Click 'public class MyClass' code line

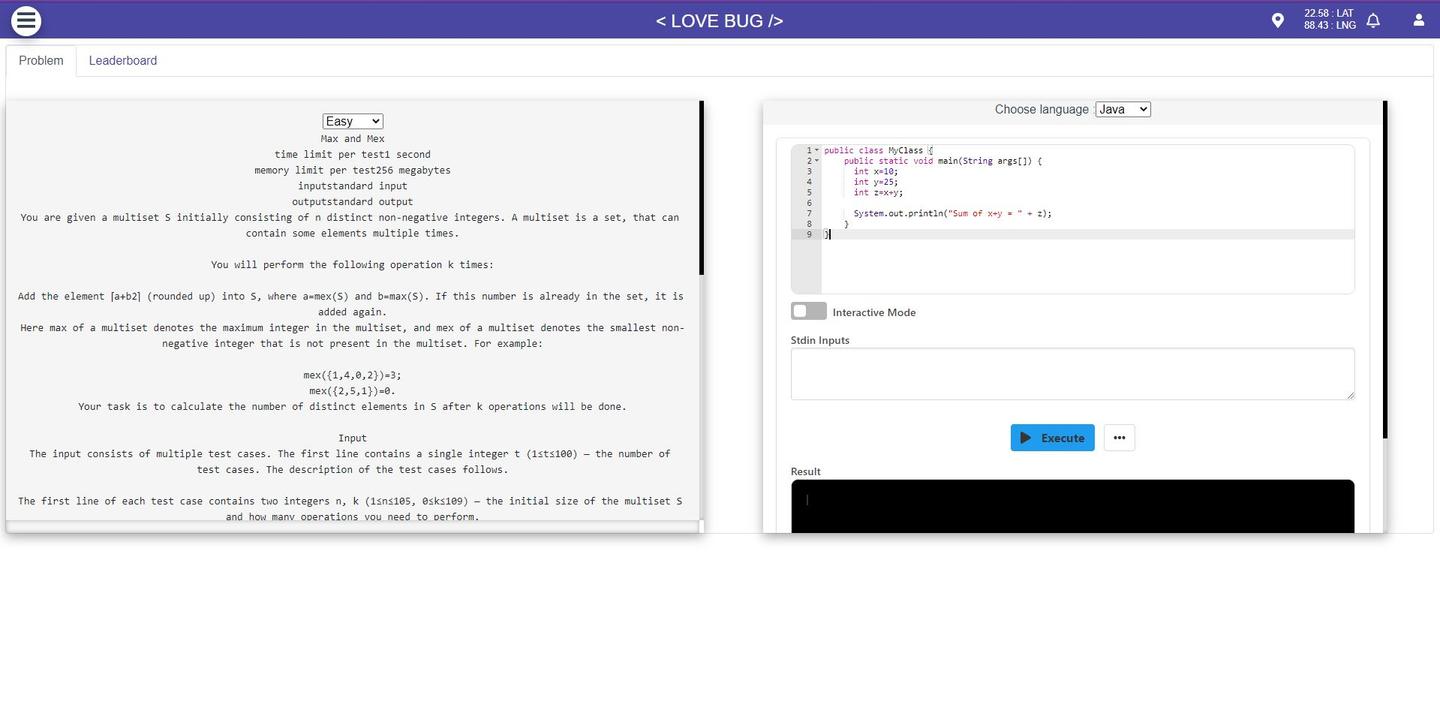[878, 150]
